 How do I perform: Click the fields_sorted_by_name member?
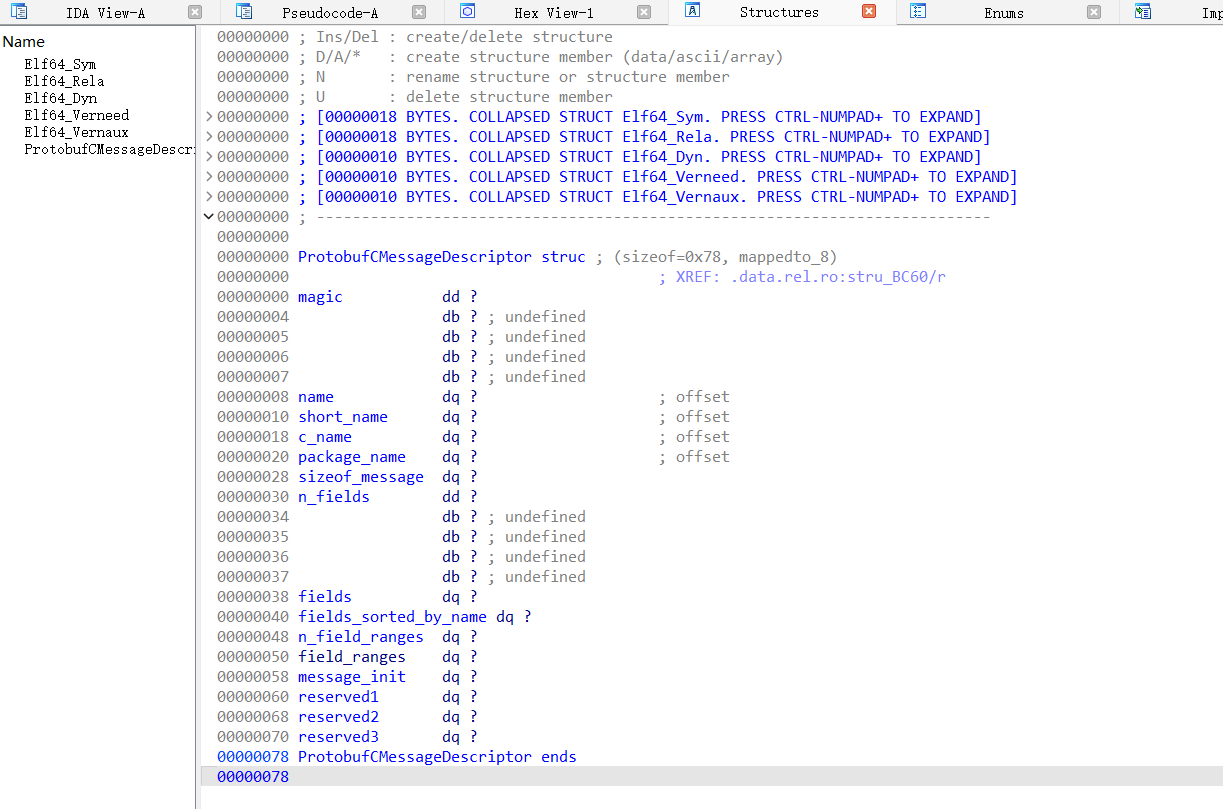[x=392, y=617]
